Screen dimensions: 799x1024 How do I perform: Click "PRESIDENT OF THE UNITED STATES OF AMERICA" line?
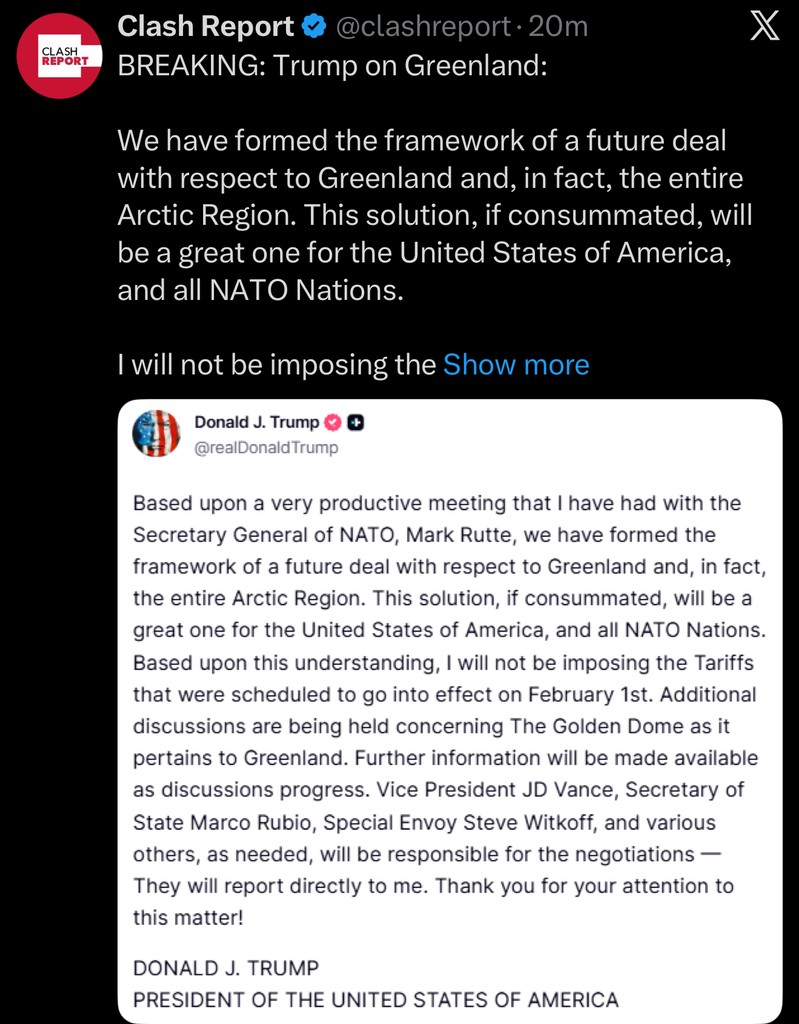[x=375, y=999]
